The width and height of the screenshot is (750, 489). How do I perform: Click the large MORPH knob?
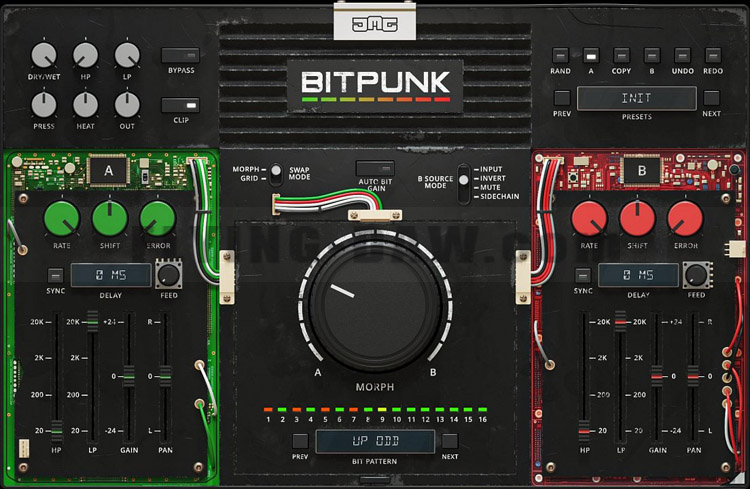(x=375, y=305)
